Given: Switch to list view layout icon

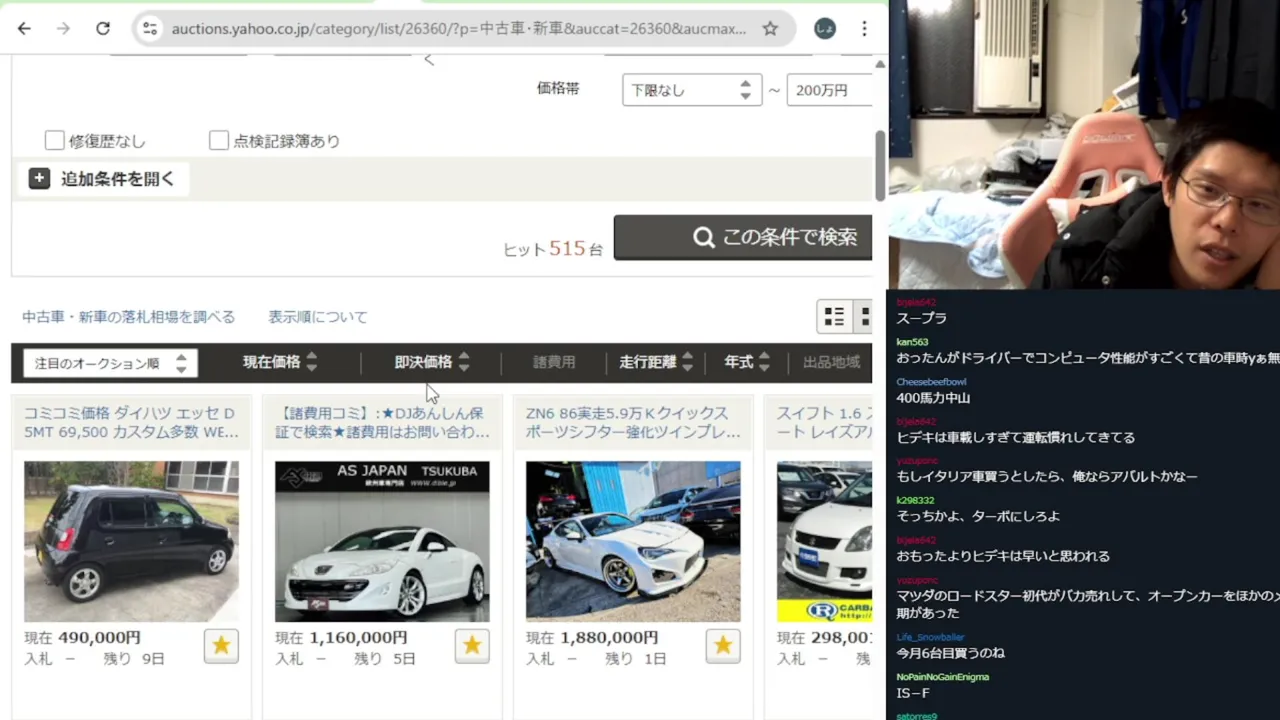Looking at the screenshot, I should pos(834,317).
